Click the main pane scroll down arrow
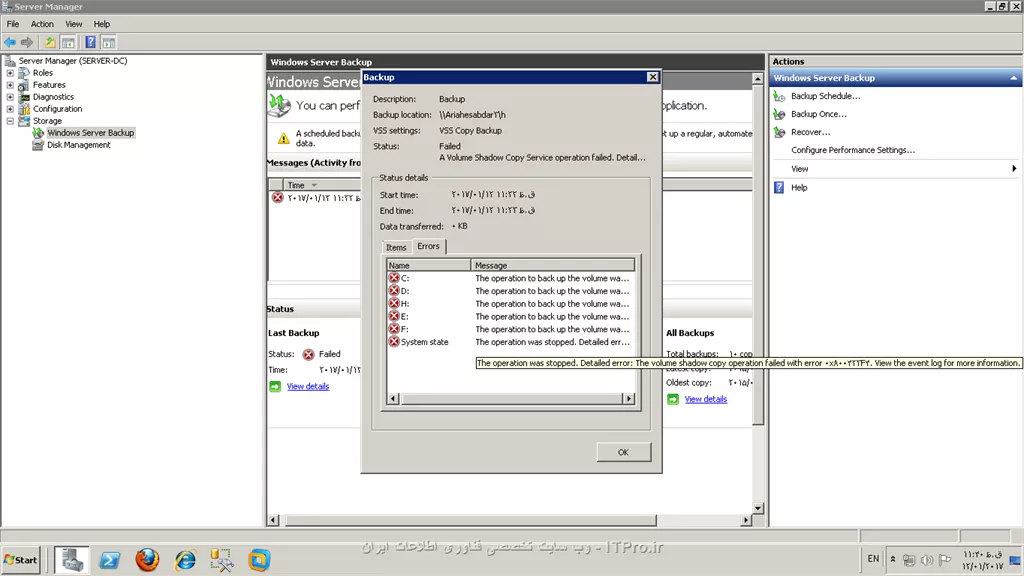The image size is (1024, 576). [758, 508]
